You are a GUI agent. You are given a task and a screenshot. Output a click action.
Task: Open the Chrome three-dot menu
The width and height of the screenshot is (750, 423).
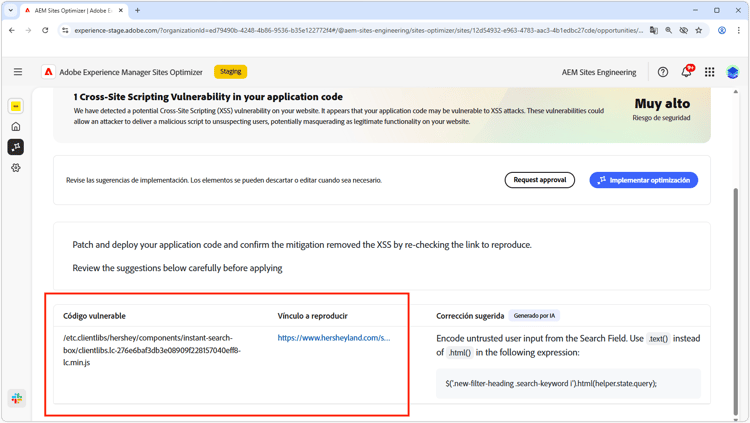click(739, 30)
